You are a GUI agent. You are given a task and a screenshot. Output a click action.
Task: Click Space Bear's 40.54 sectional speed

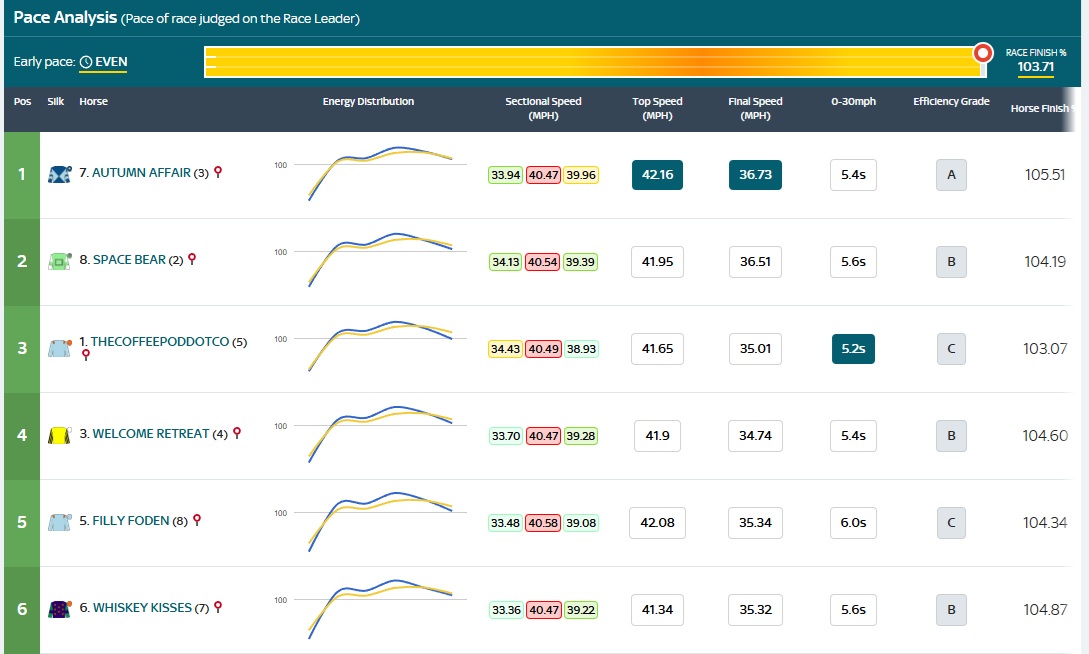pyautogui.click(x=543, y=262)
